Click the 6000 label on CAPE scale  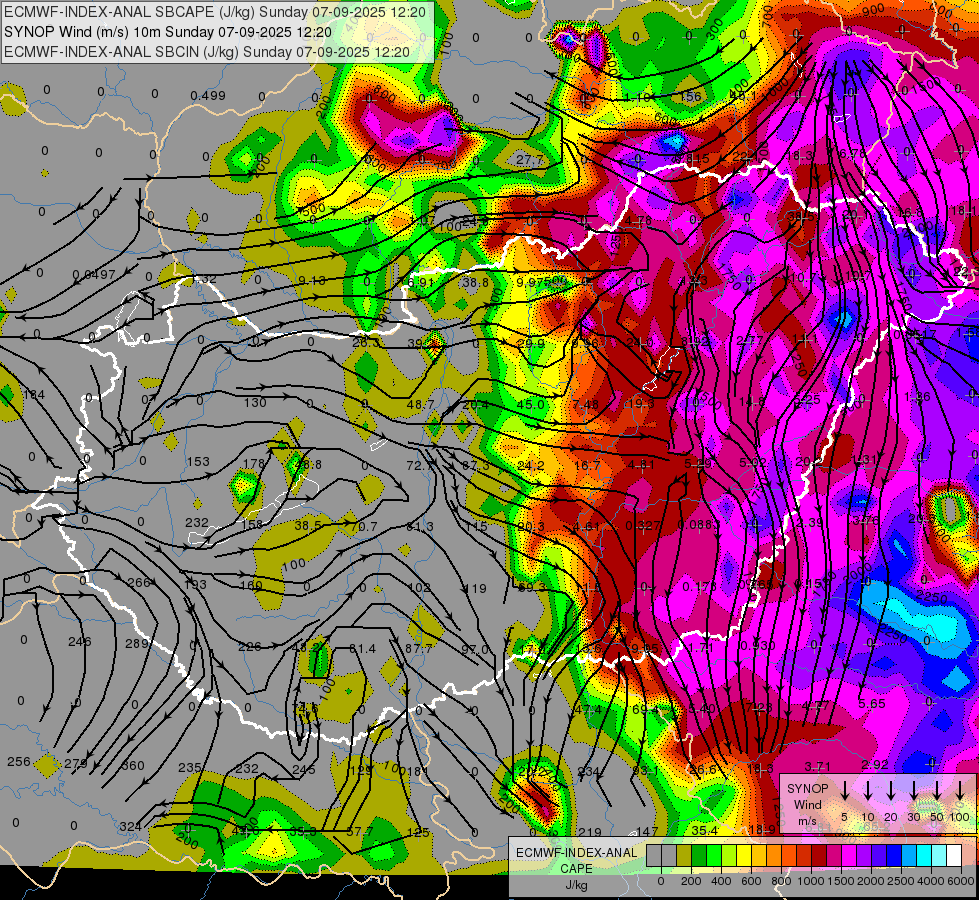(x=961, y=881)
